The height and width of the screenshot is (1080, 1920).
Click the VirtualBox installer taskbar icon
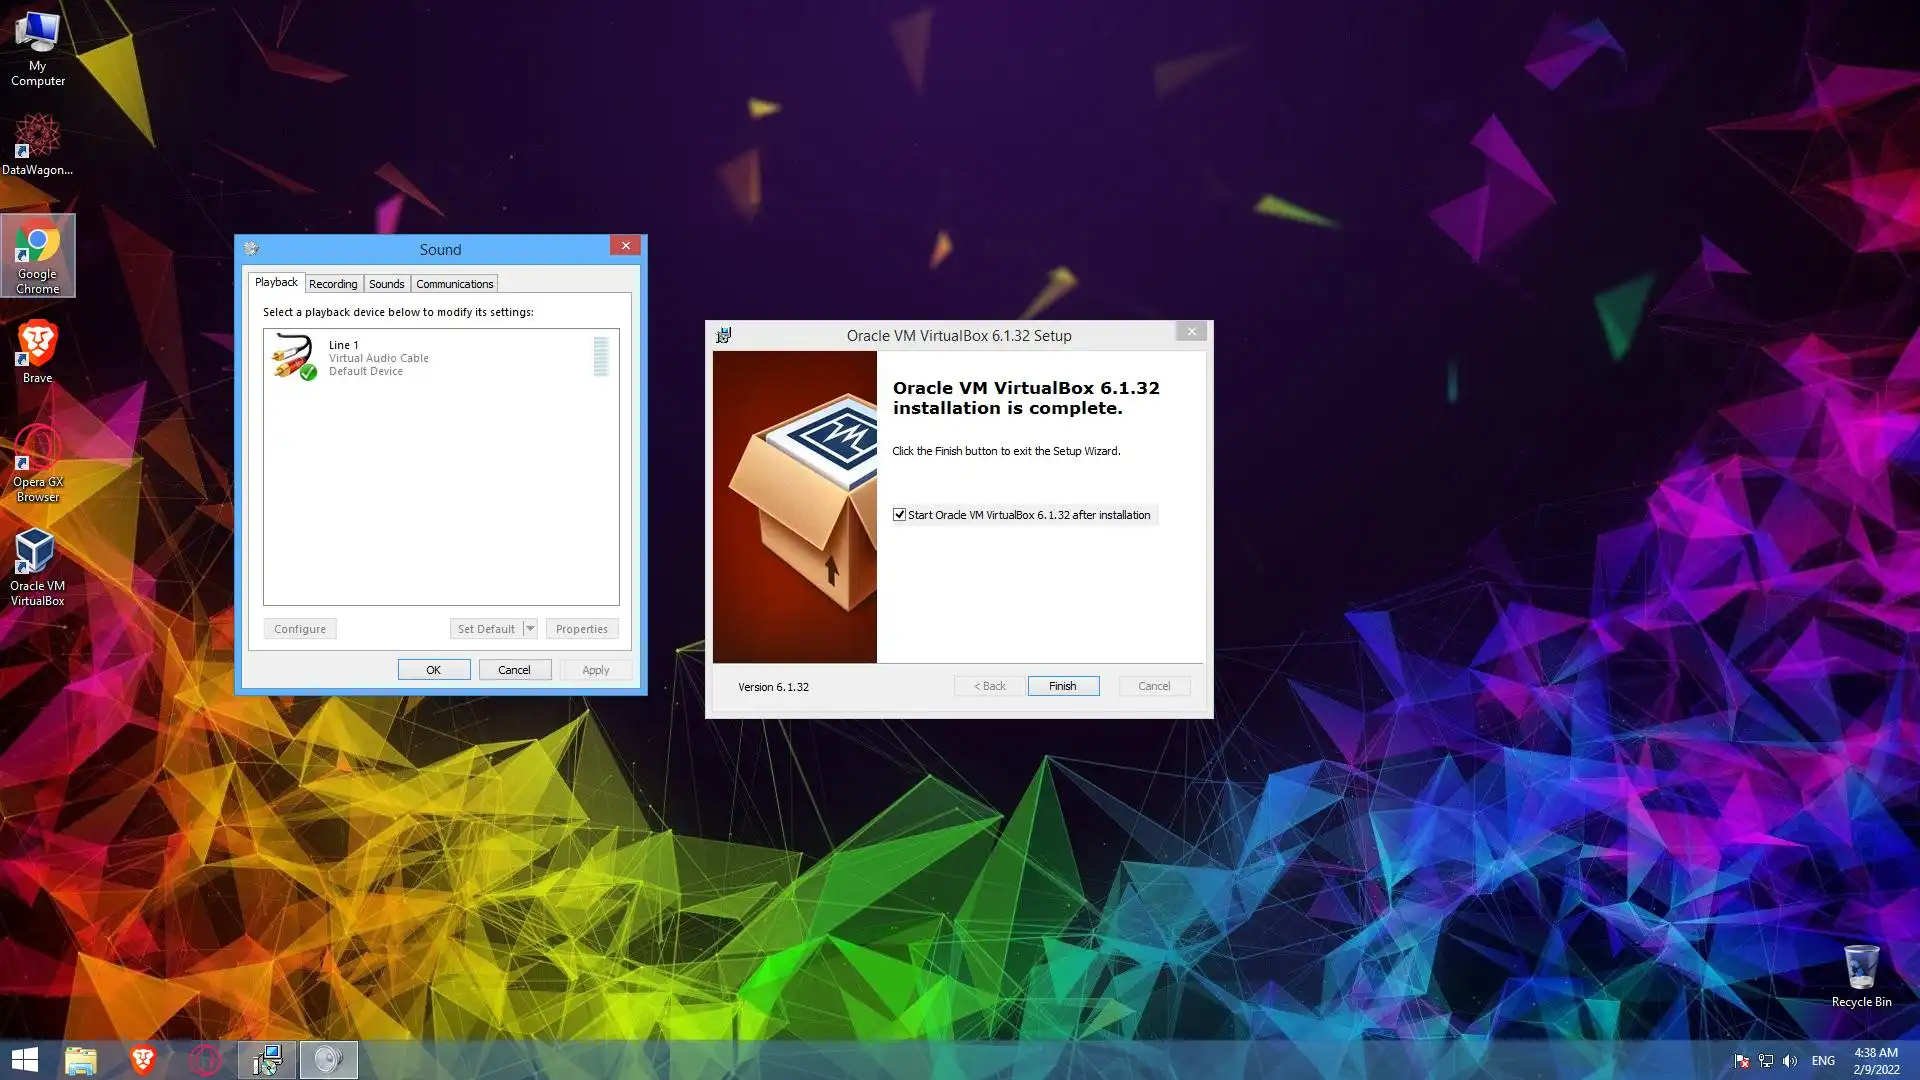267,1060
